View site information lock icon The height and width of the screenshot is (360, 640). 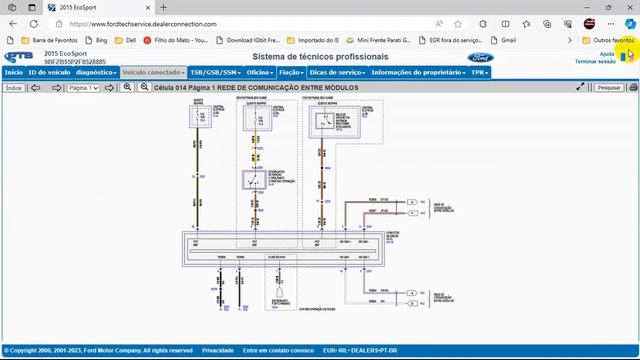tap(59, 24)
